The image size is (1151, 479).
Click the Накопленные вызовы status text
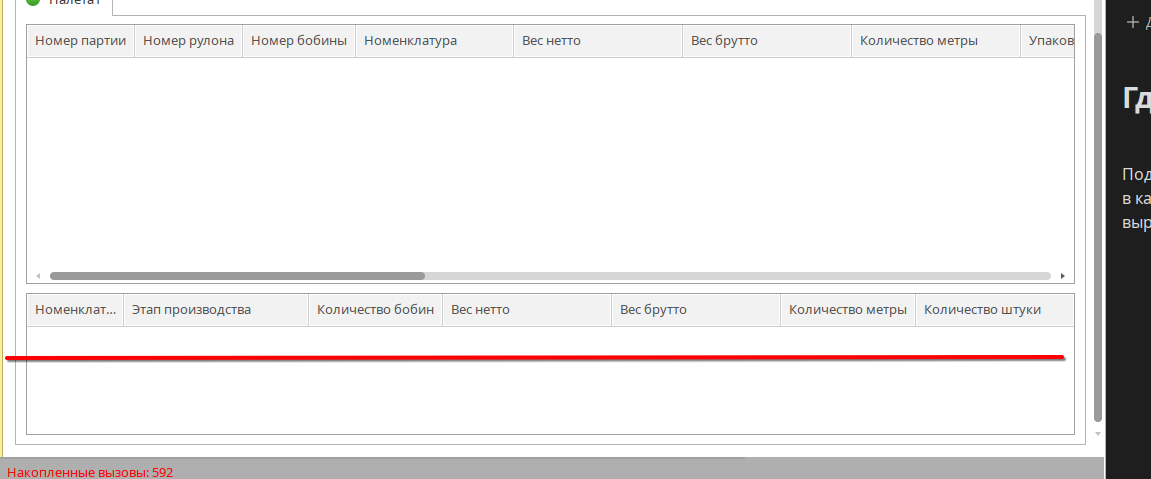pos(90,472)
